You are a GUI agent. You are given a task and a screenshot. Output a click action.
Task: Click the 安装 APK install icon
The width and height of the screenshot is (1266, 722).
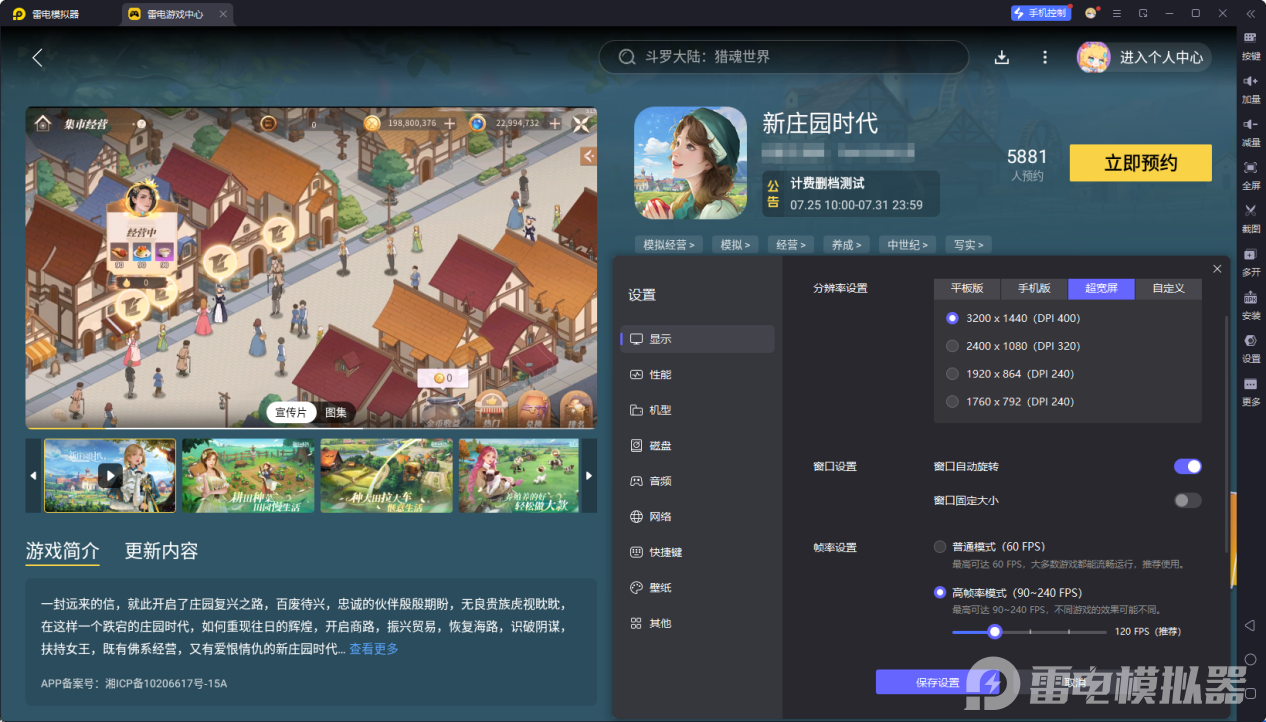[x=1250, y=297]
